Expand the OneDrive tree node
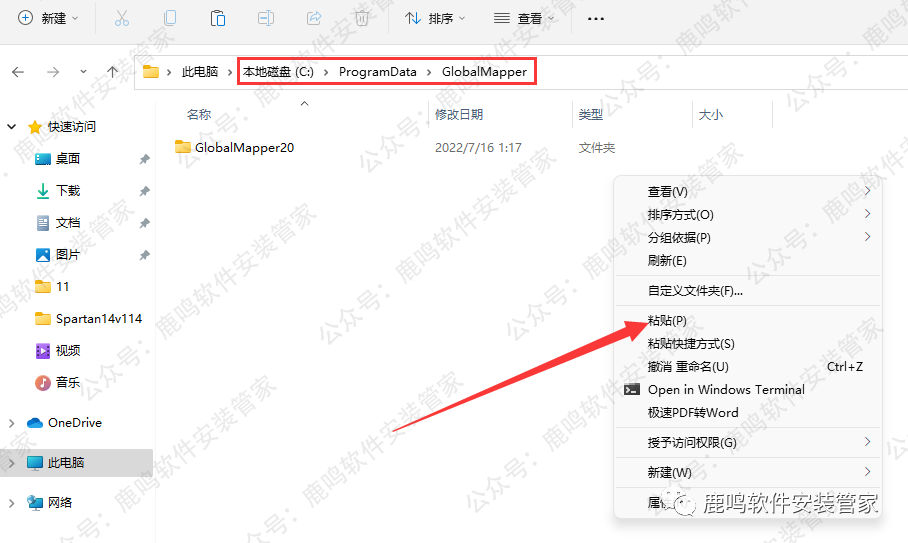Screen dimensions: 908x543 click(x=12, y=423)
